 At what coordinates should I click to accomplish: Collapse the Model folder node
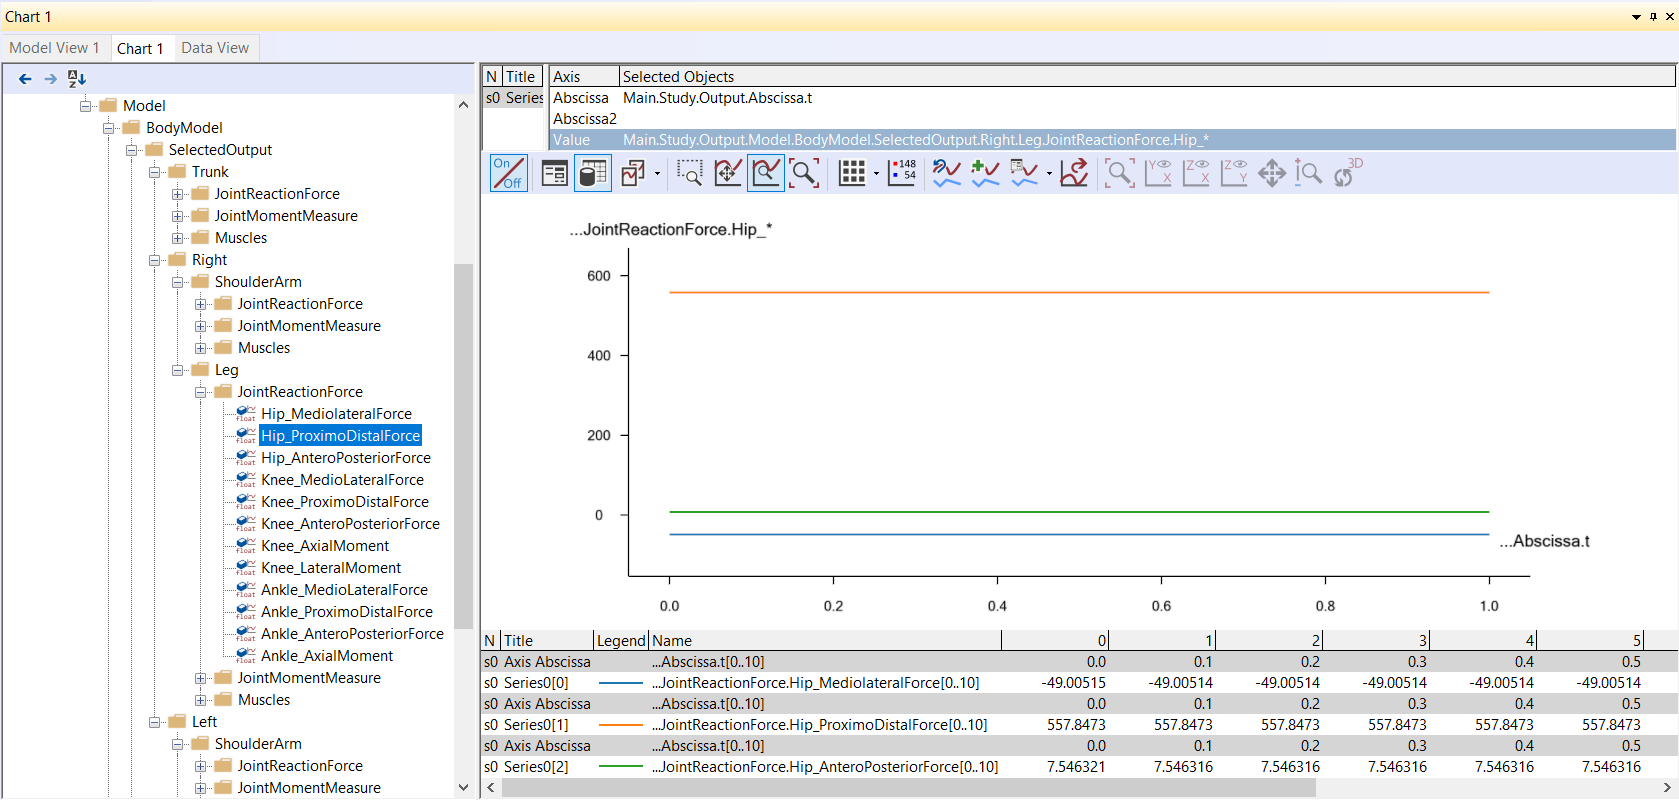click(x=86, y=106)
